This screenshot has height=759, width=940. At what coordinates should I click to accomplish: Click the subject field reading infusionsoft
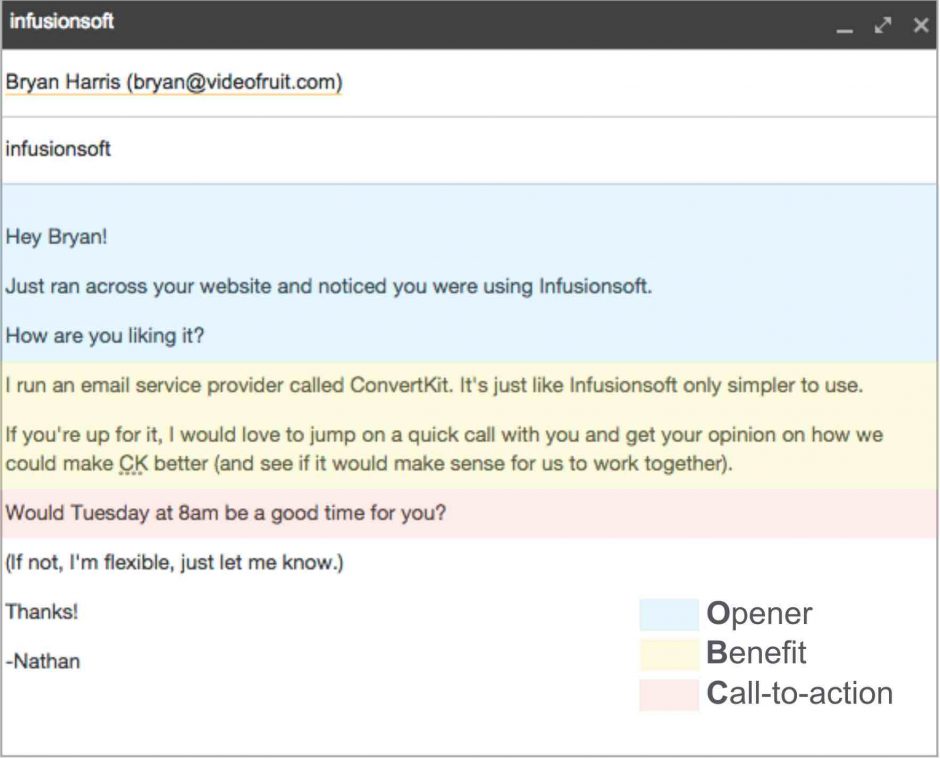click(58, 149)
